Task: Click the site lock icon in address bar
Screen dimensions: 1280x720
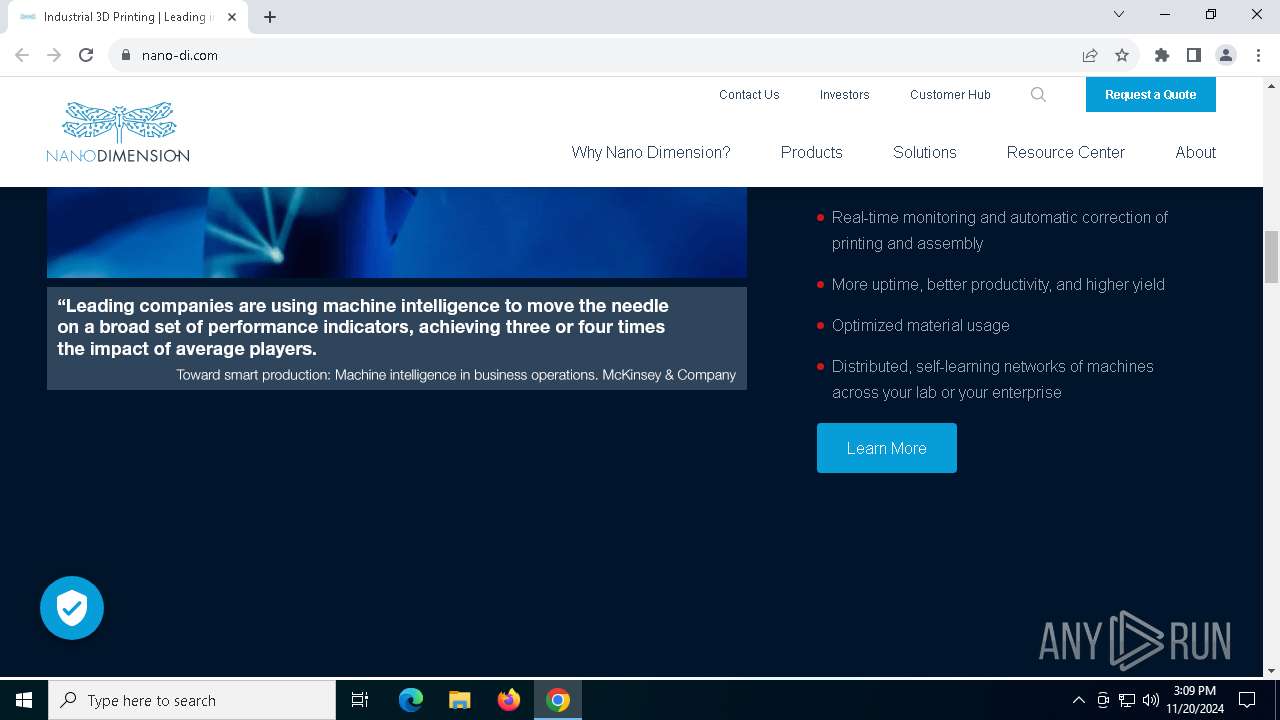Action: pos(126,55)
